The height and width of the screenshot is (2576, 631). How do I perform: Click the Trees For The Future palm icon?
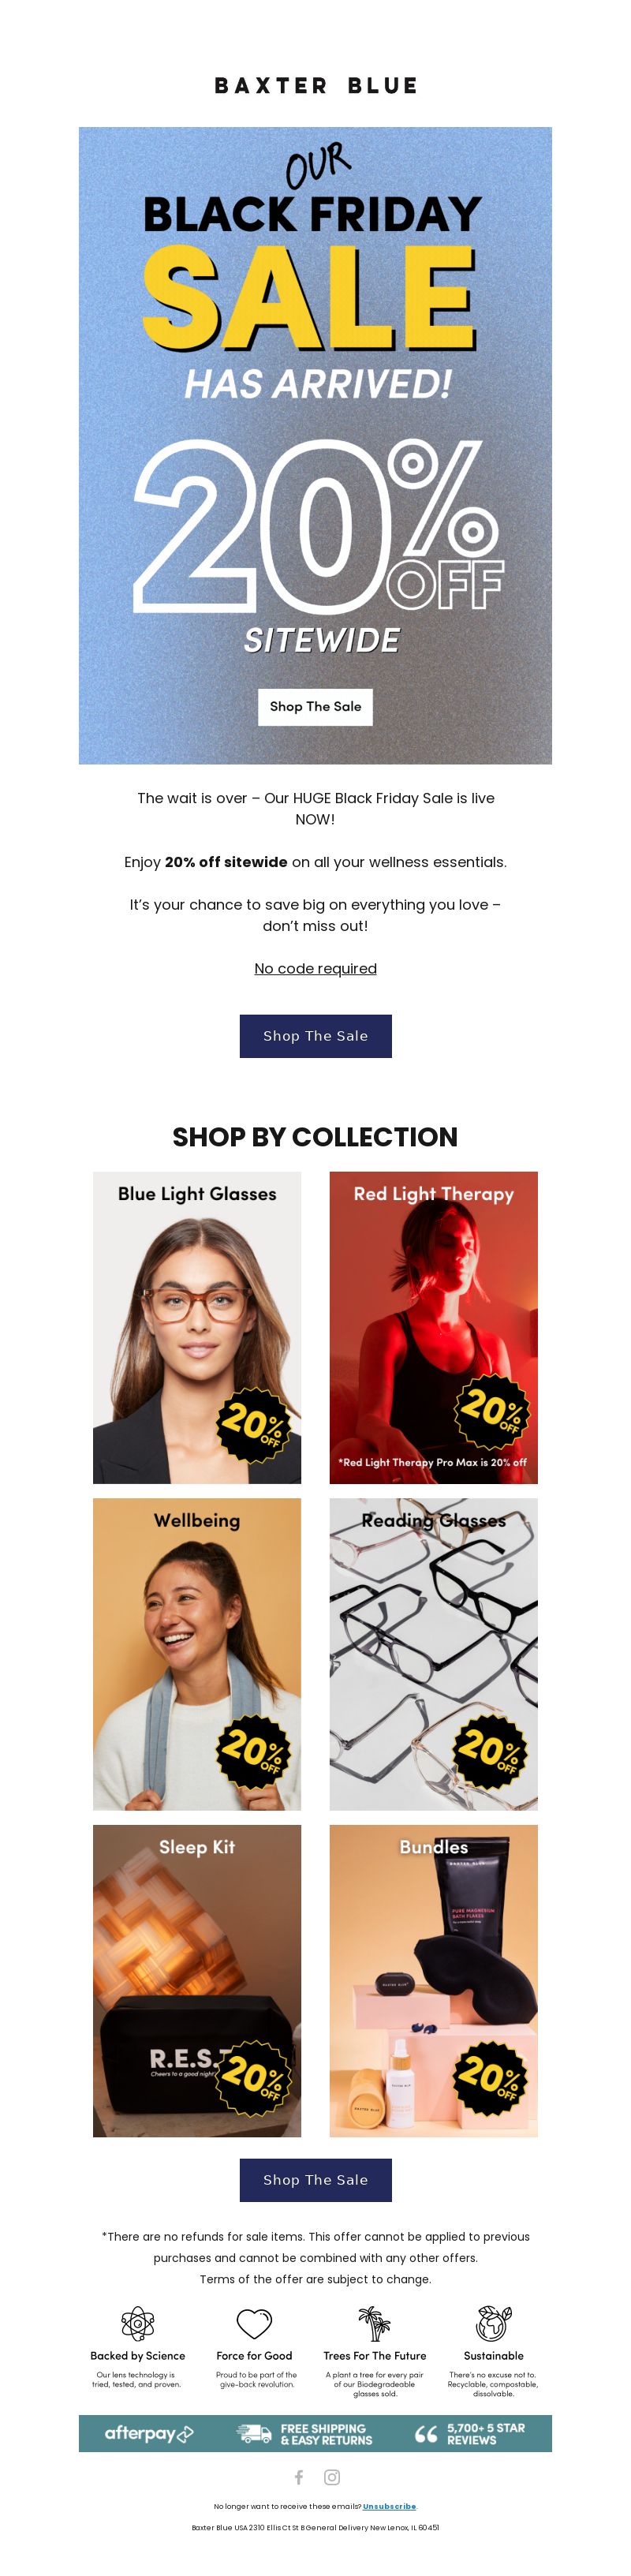(374, 2324)
